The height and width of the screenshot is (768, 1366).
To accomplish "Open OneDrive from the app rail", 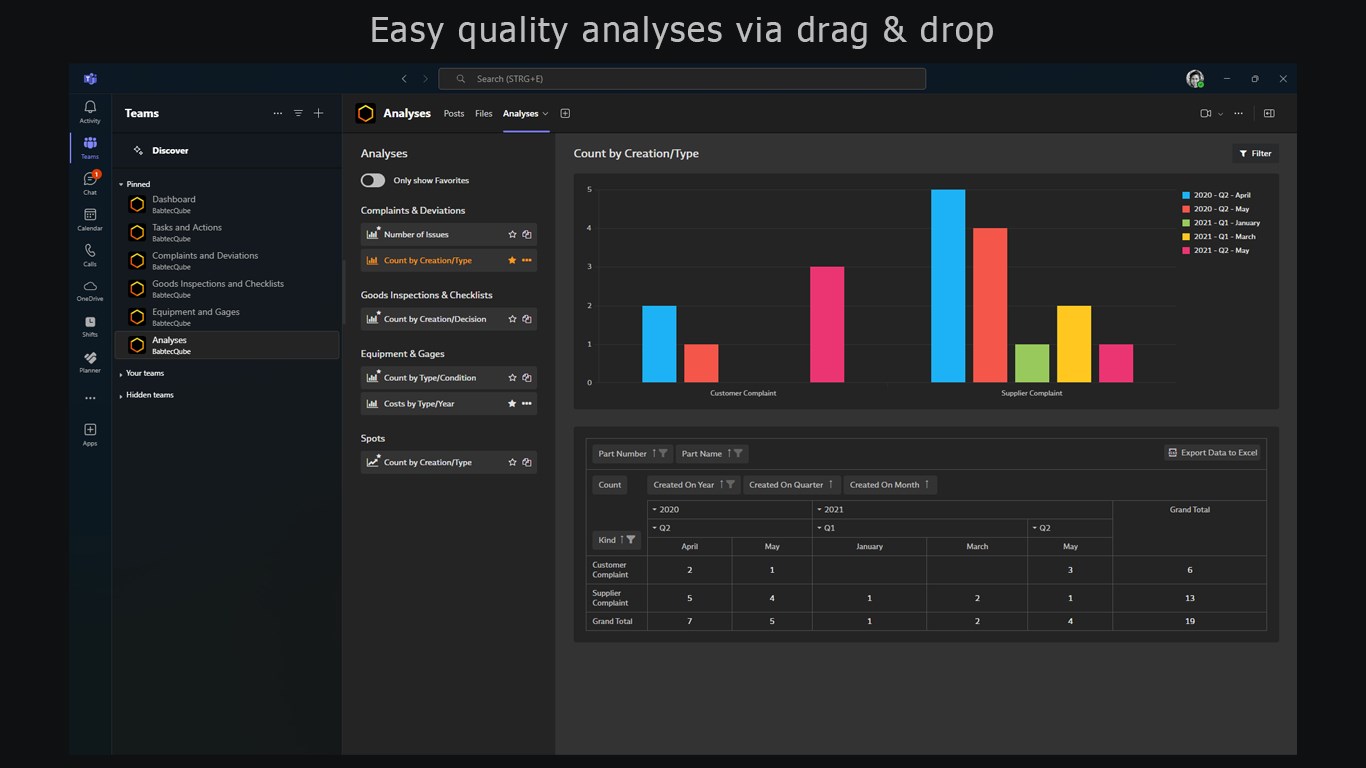I will [x=90, y=291].
